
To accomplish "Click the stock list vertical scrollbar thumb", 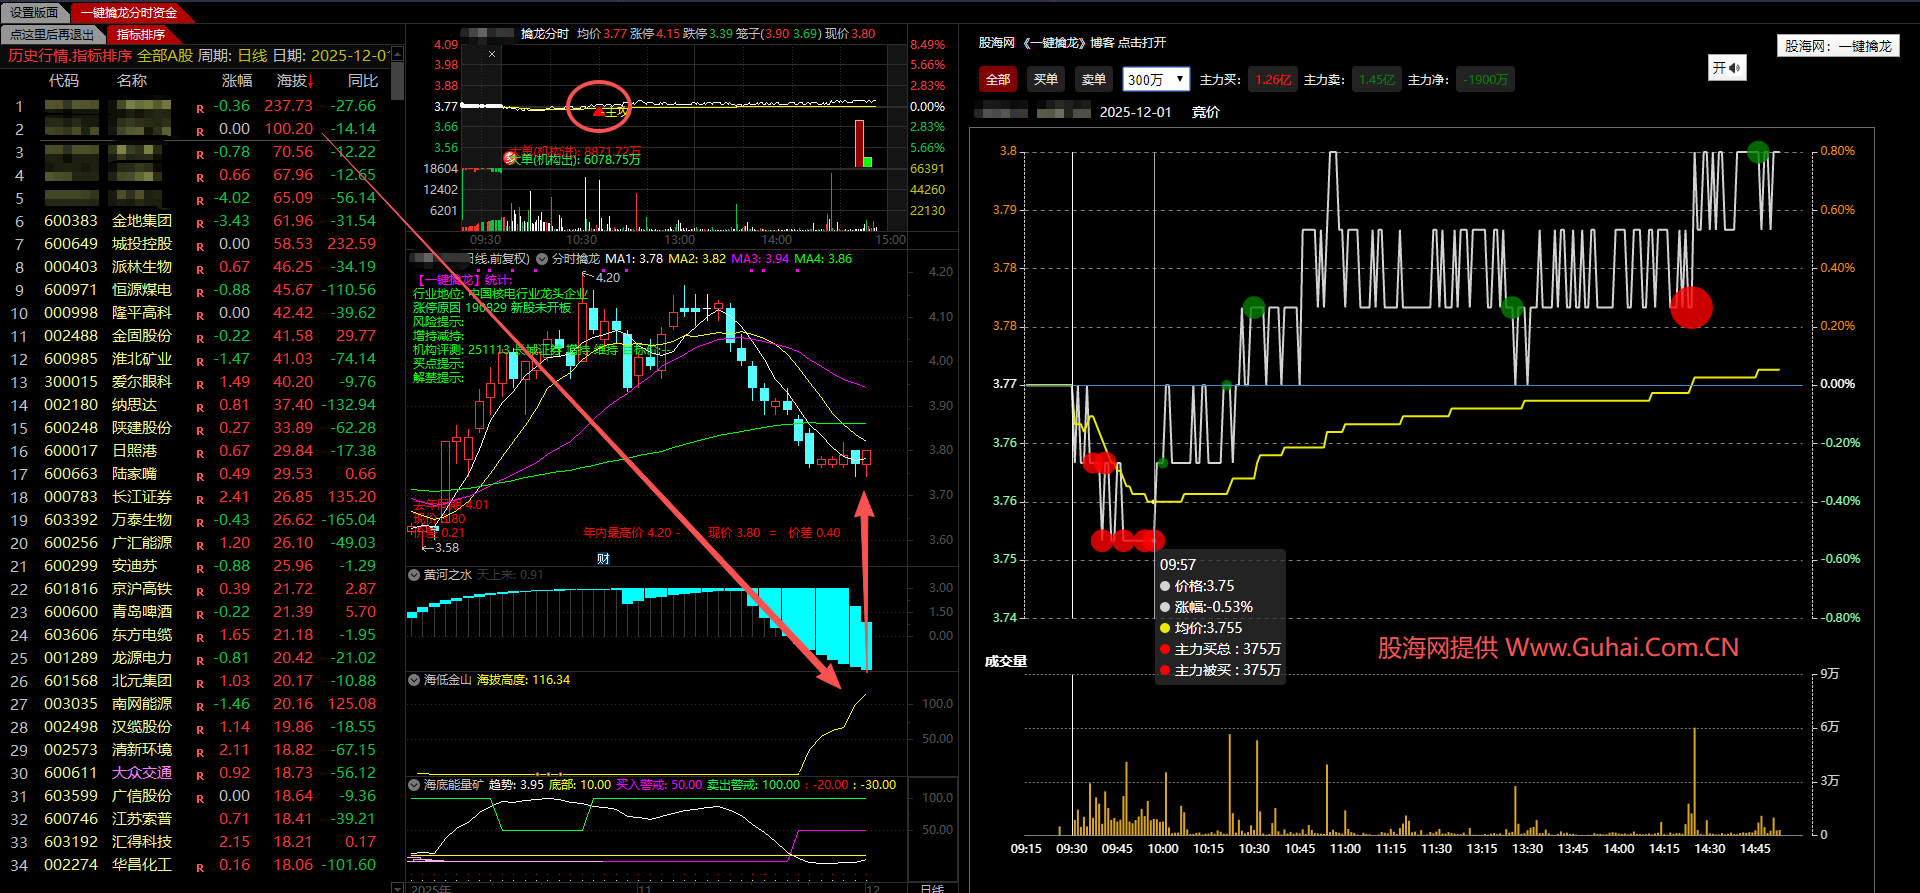I will pyautogui.click(x=397, y=80).
